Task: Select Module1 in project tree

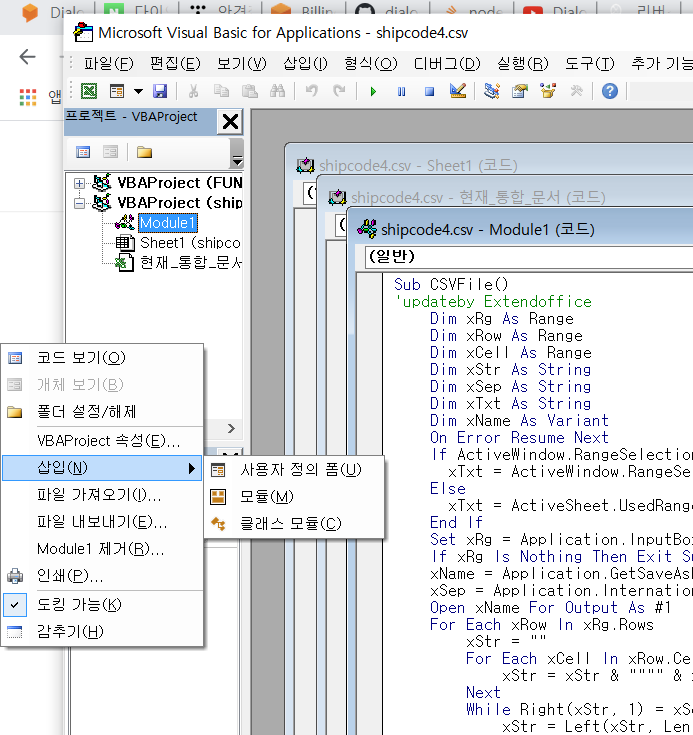Action: click(x=168, y=223)
